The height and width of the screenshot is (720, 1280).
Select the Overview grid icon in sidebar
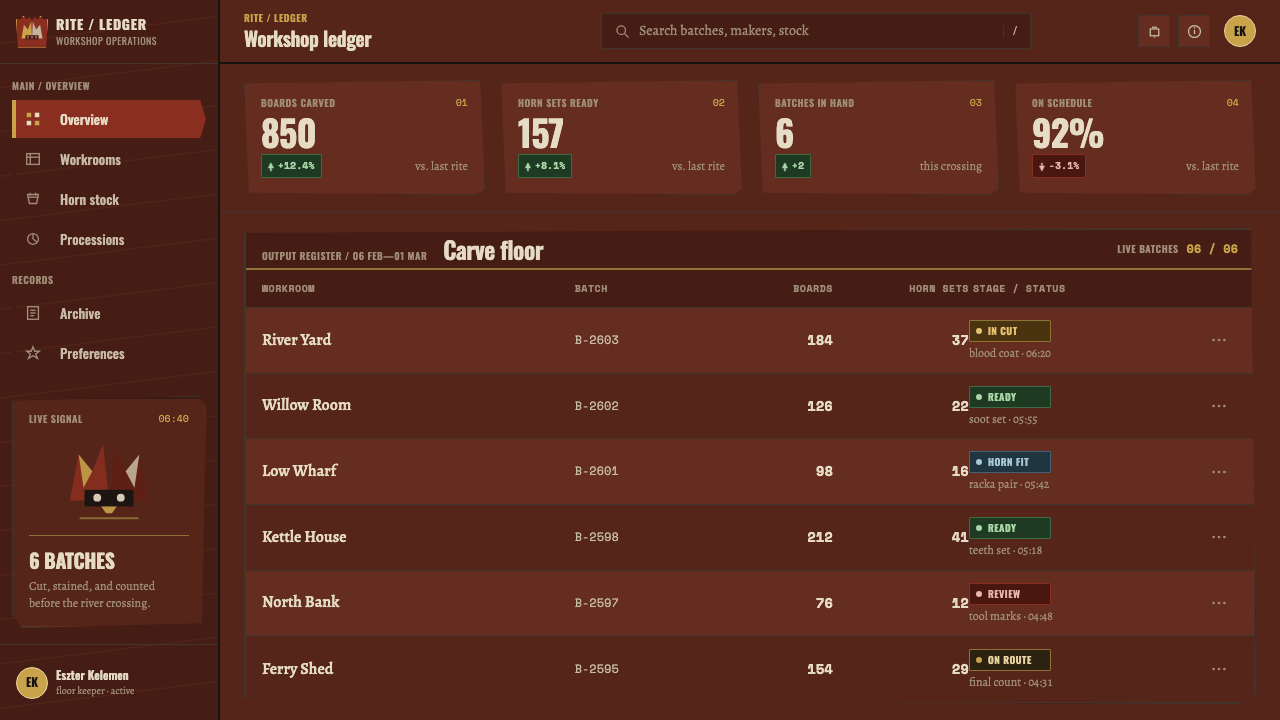pos(33,119)
